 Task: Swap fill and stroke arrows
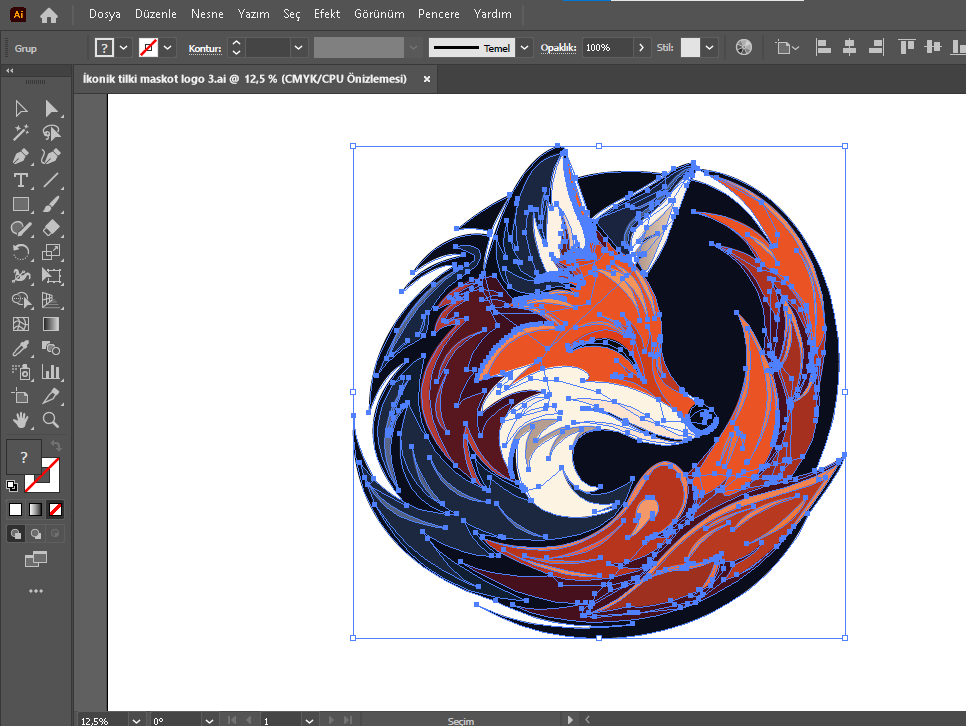[55, 445]
